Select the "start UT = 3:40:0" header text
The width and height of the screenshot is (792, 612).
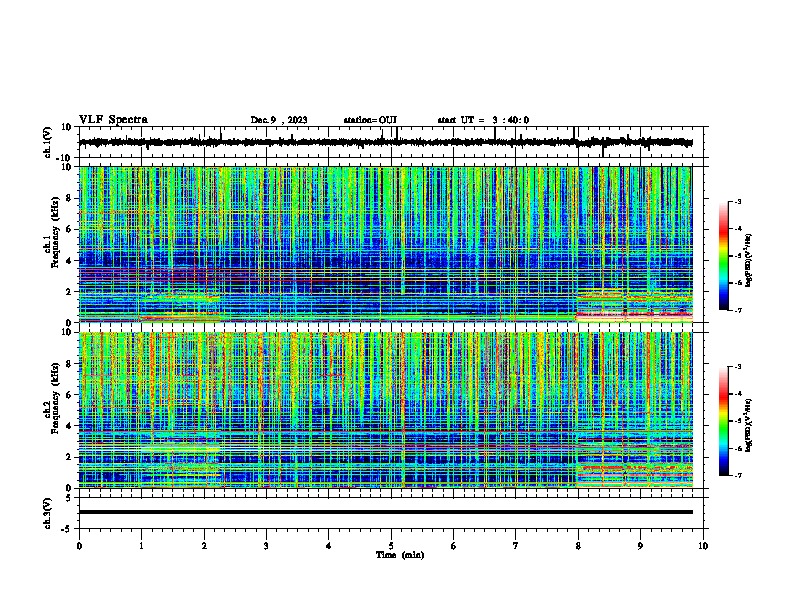[x=483, y=120]
